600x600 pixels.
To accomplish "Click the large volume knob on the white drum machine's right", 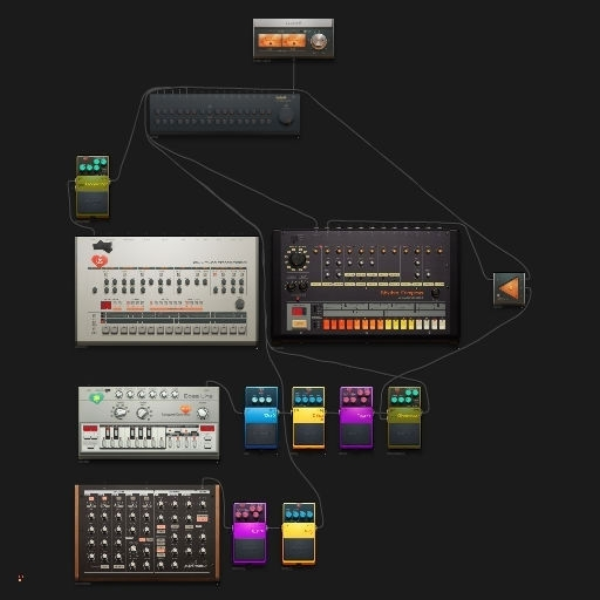I will (x=240, y=304).
